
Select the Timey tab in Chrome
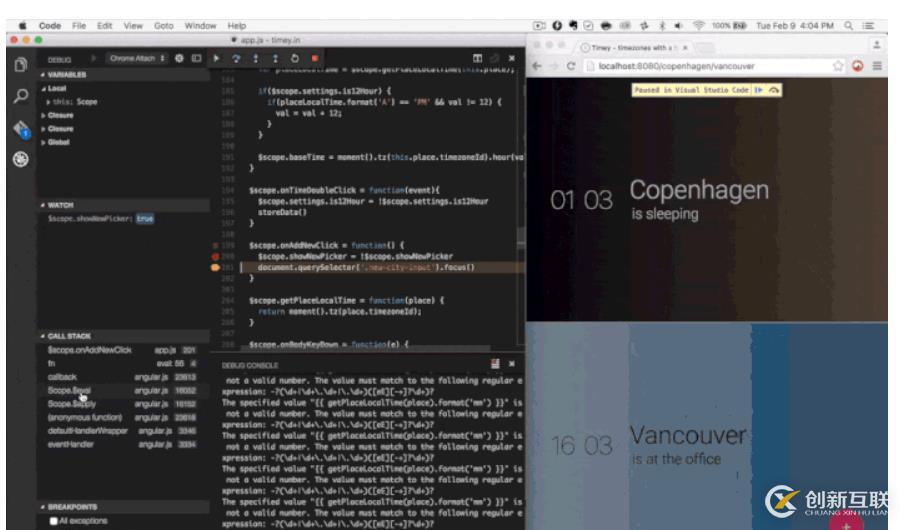(x=634, y=48)
